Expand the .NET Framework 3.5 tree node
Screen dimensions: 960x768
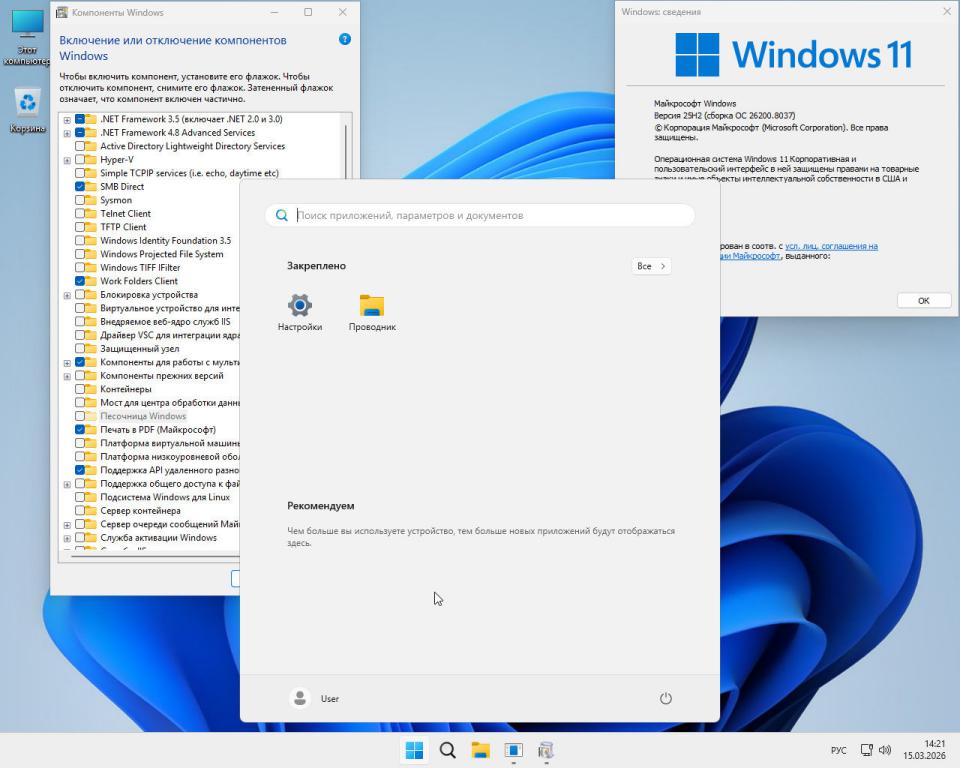pos(67,119)
